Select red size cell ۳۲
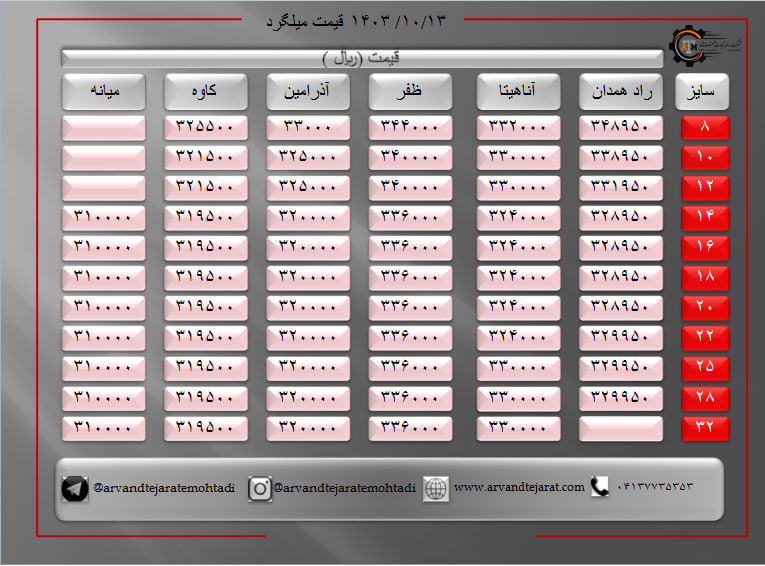Image resolution: width=765 pixels, height=566 pixels. coord(705,428)
